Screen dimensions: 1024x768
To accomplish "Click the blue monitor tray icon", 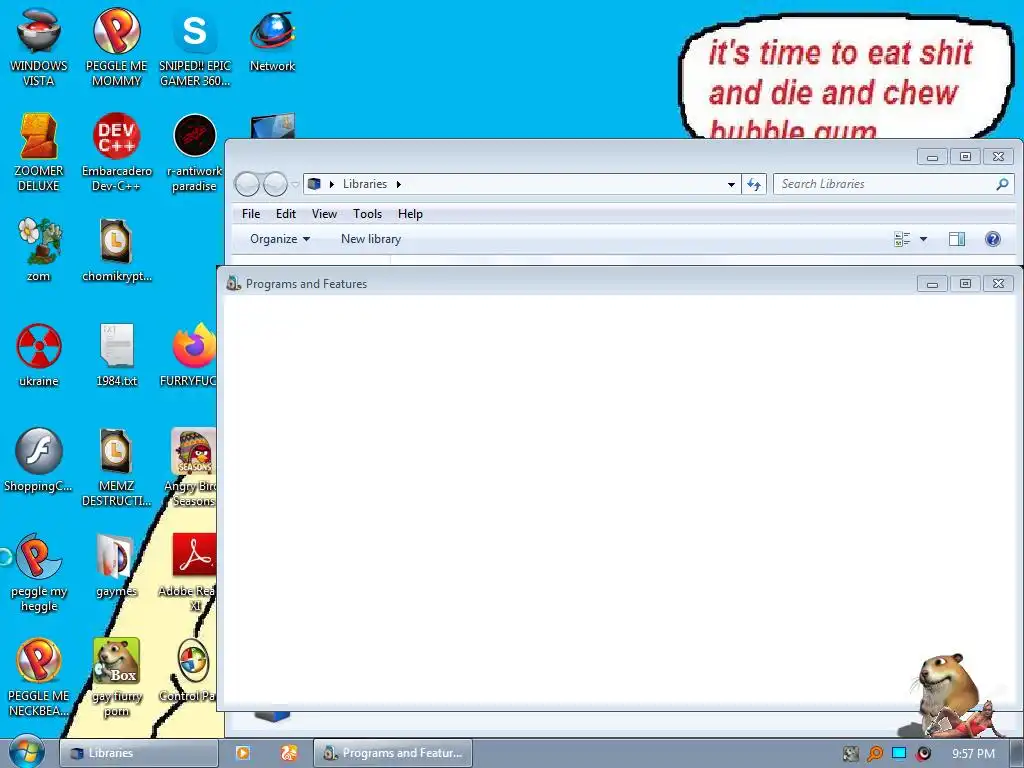I will tap(899, 753).
